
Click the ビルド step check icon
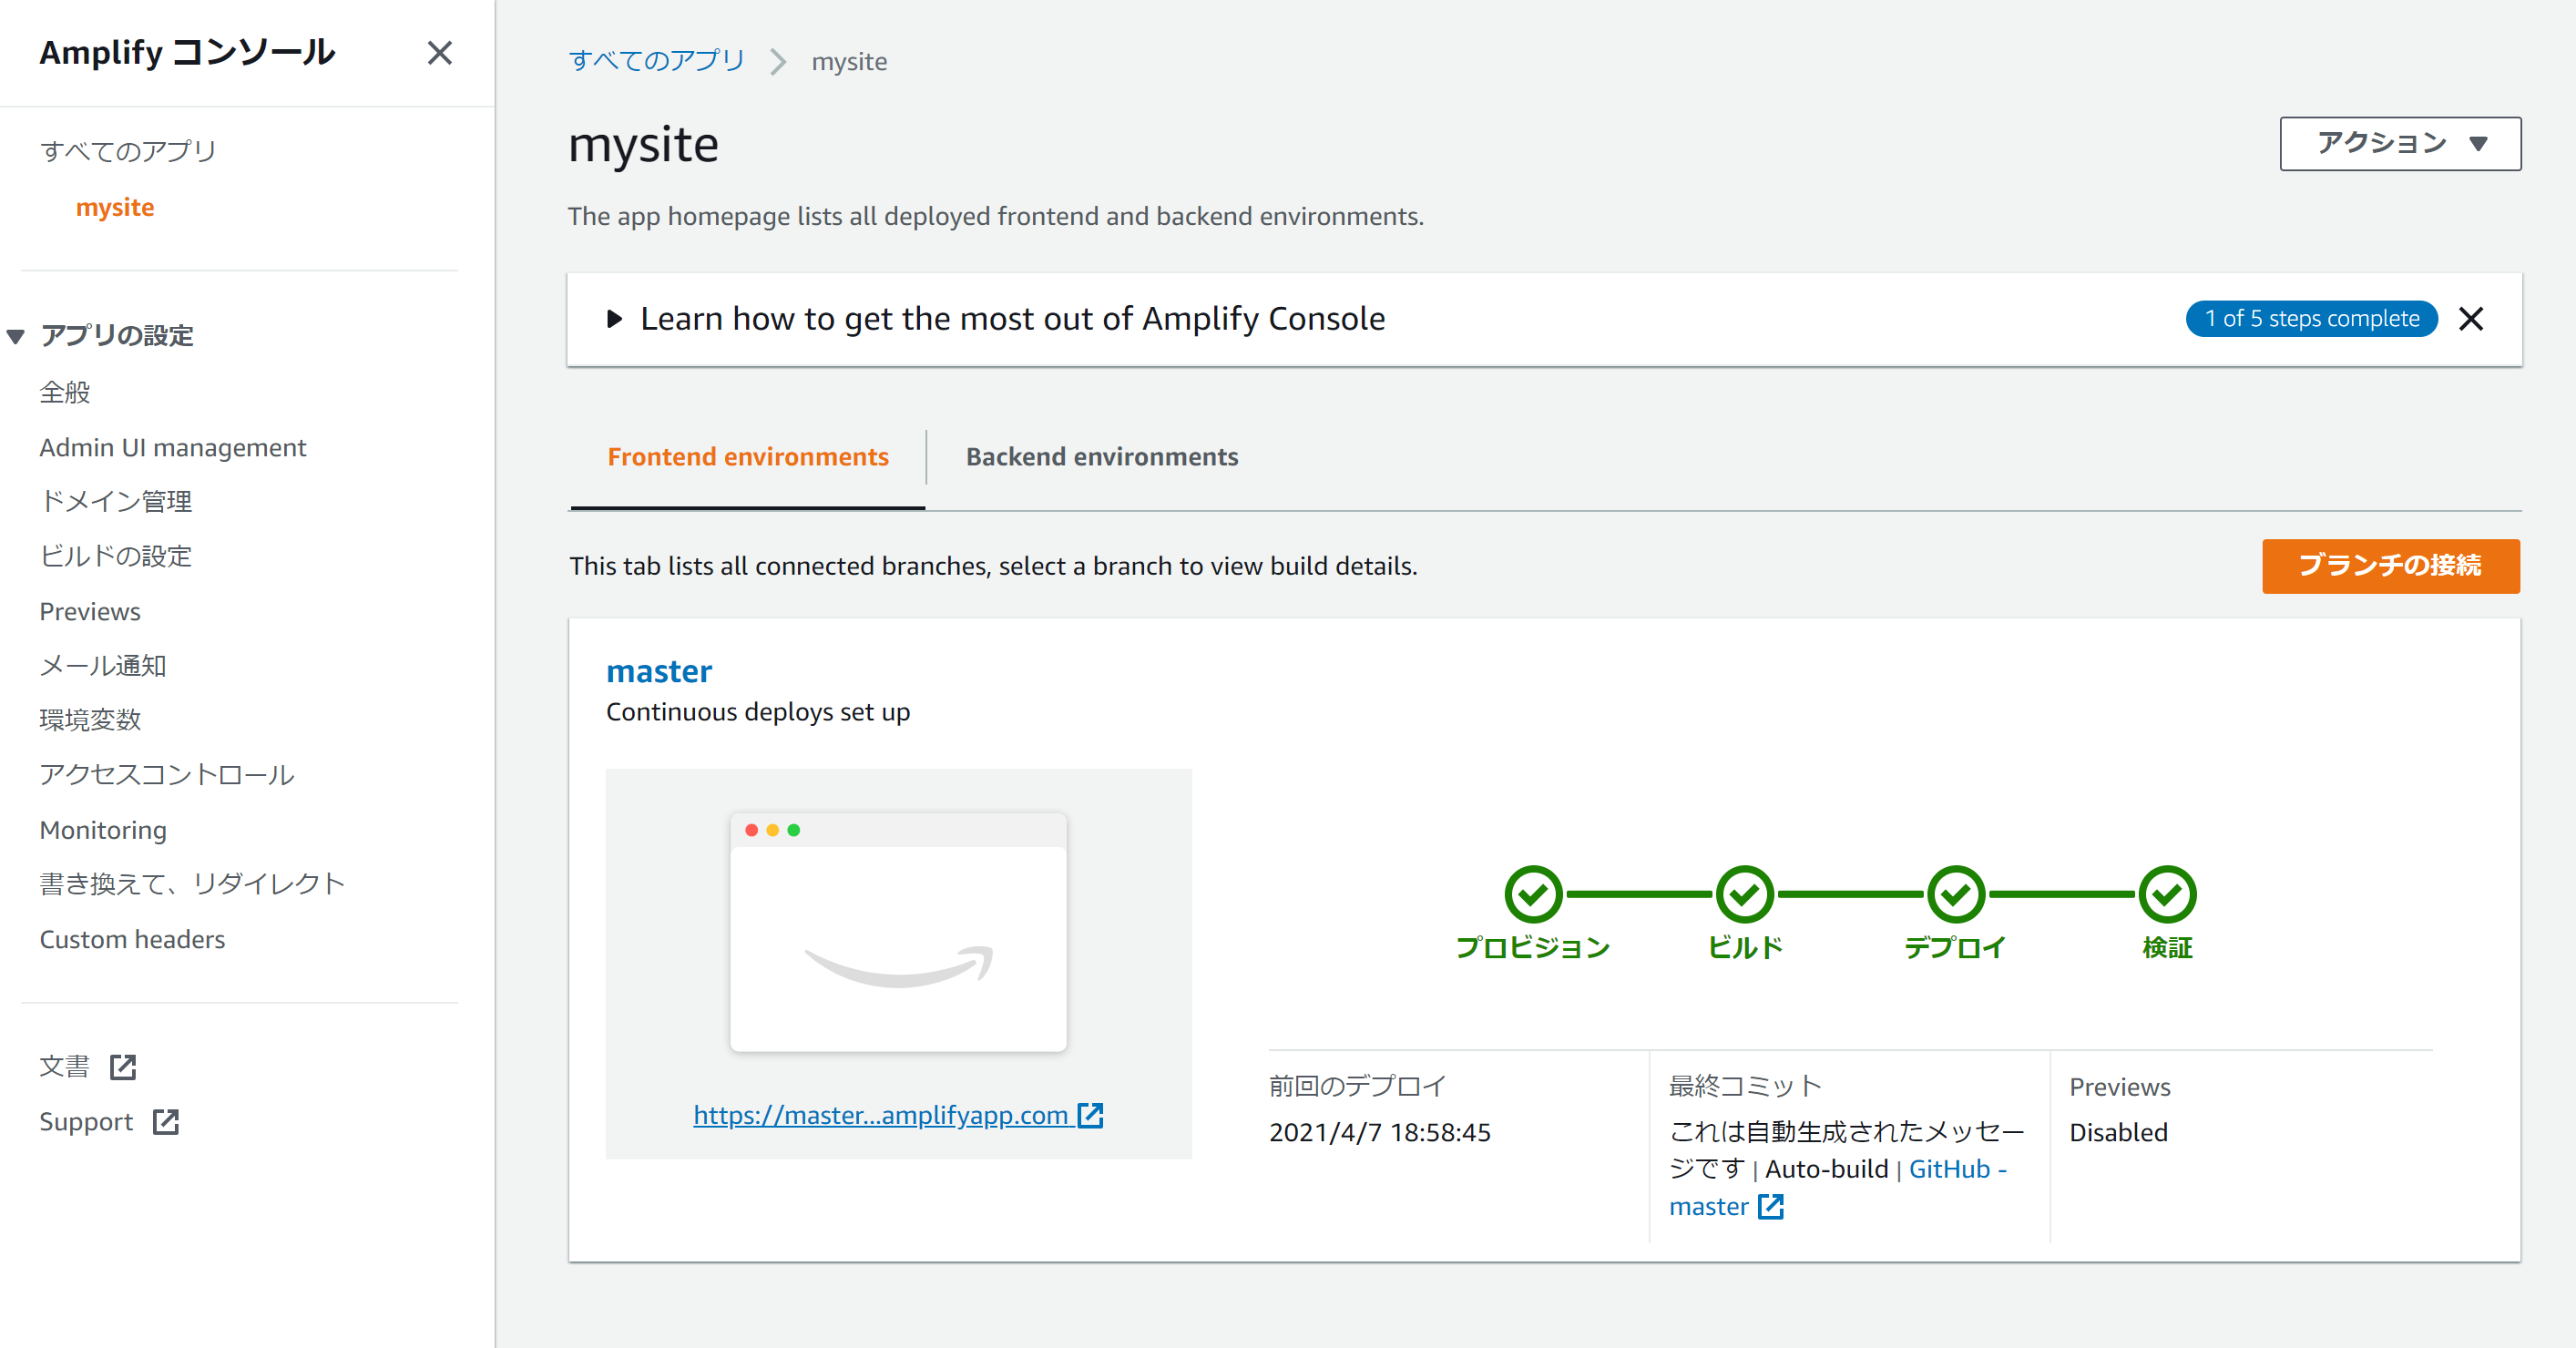point(1745,894)
